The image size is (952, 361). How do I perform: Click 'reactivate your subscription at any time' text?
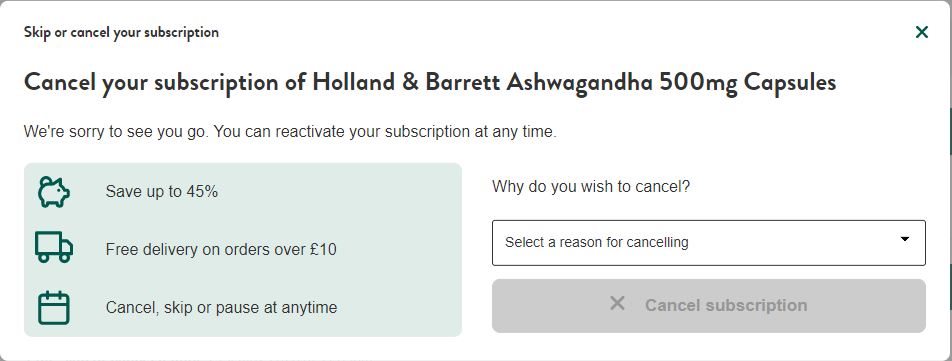[416, 132]
